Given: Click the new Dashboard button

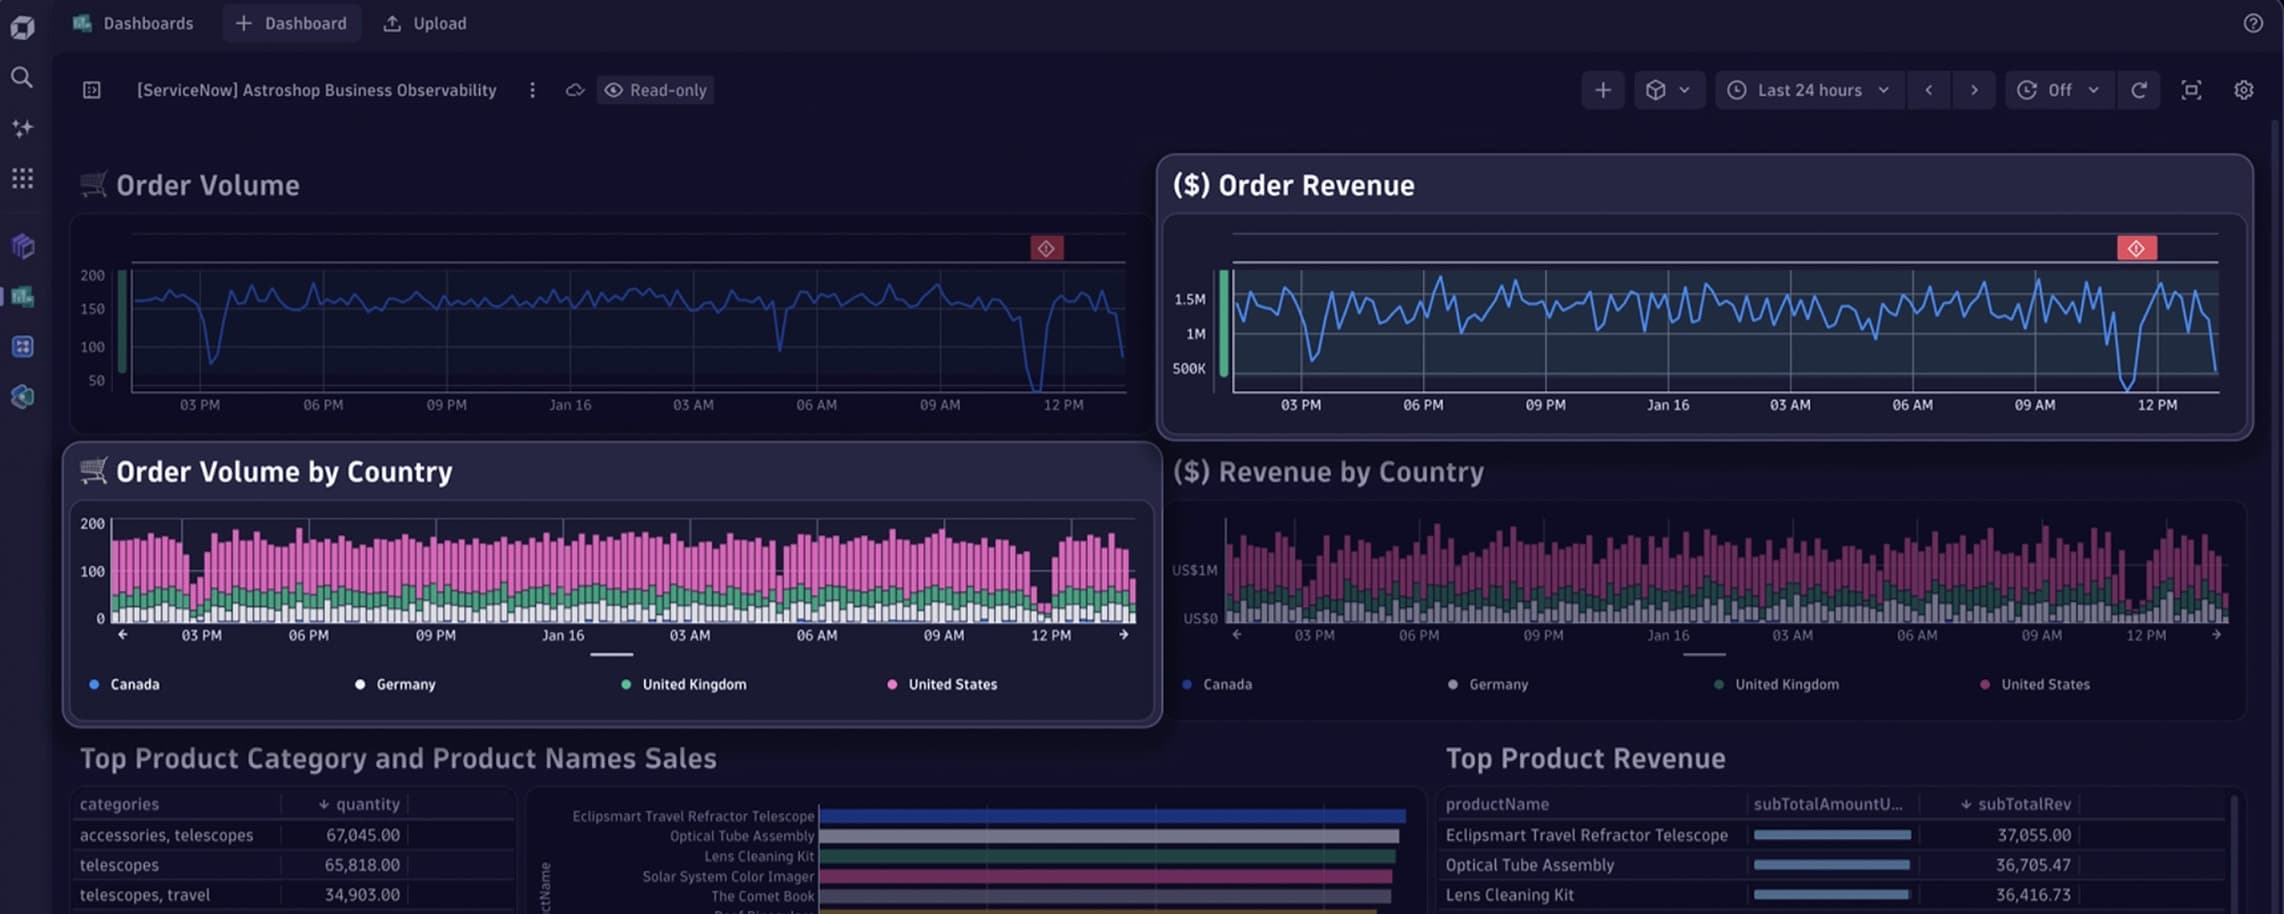Looking at the screenshot, I should 291,23.
